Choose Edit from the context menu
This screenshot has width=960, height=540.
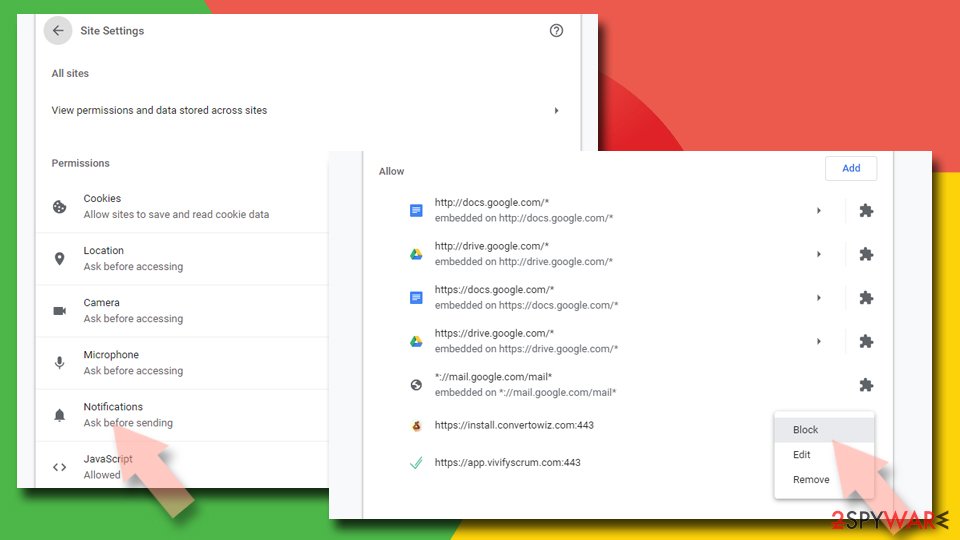824,455
